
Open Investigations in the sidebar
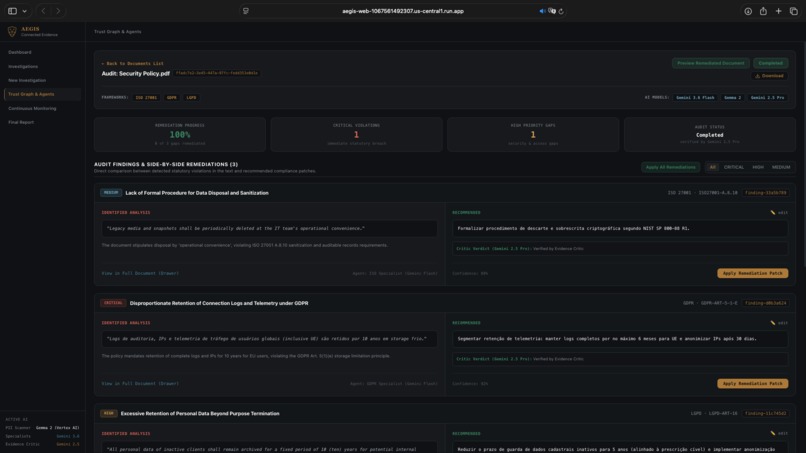coord(23,66)
